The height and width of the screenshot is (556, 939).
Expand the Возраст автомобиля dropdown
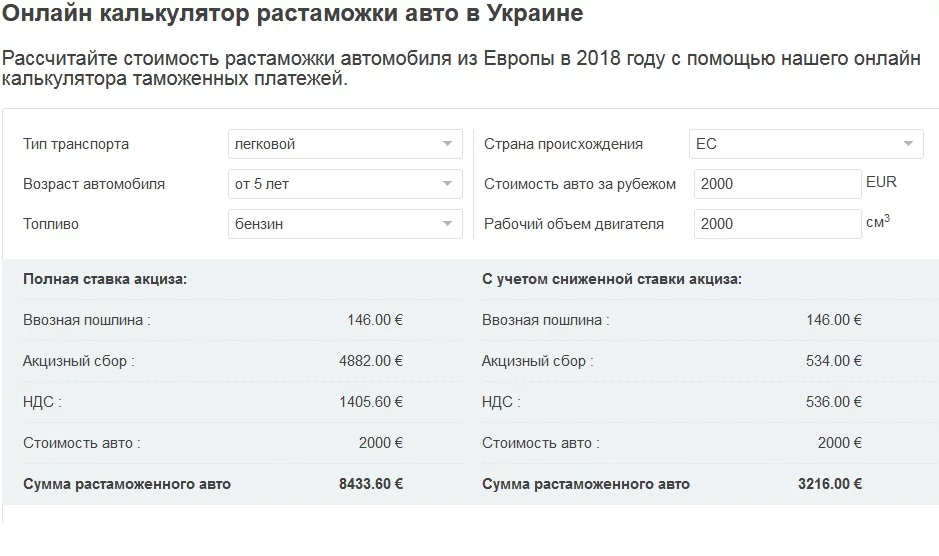coord(345,184)
